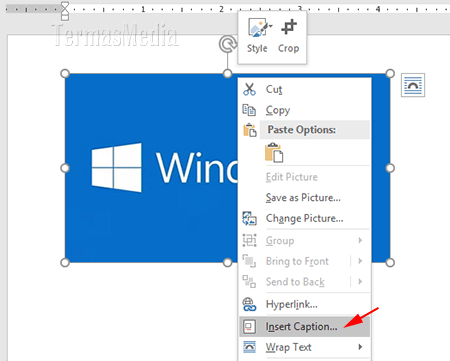This screenshot has height=361, width=450.
Task: Select the Crop tool
Action: (289, 35)
